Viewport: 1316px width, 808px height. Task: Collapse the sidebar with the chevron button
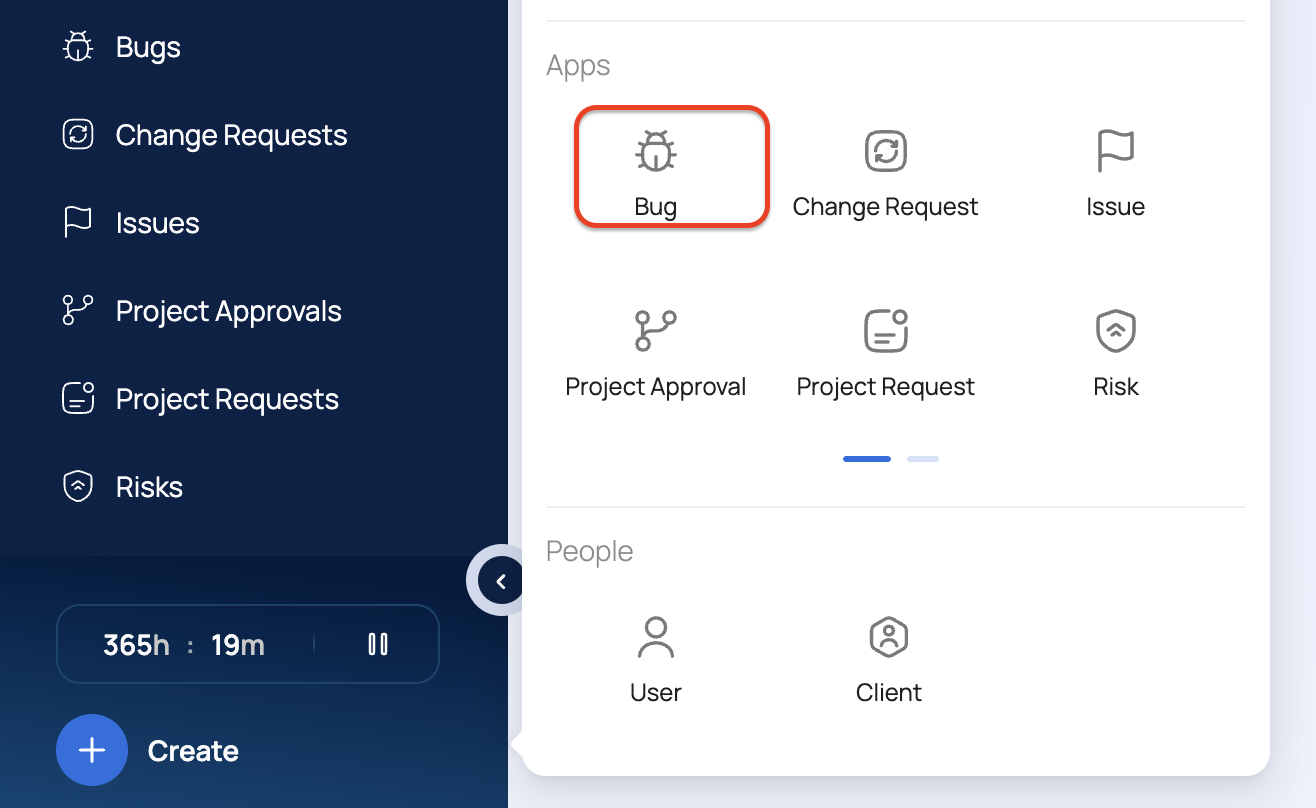tap(501, 581)
